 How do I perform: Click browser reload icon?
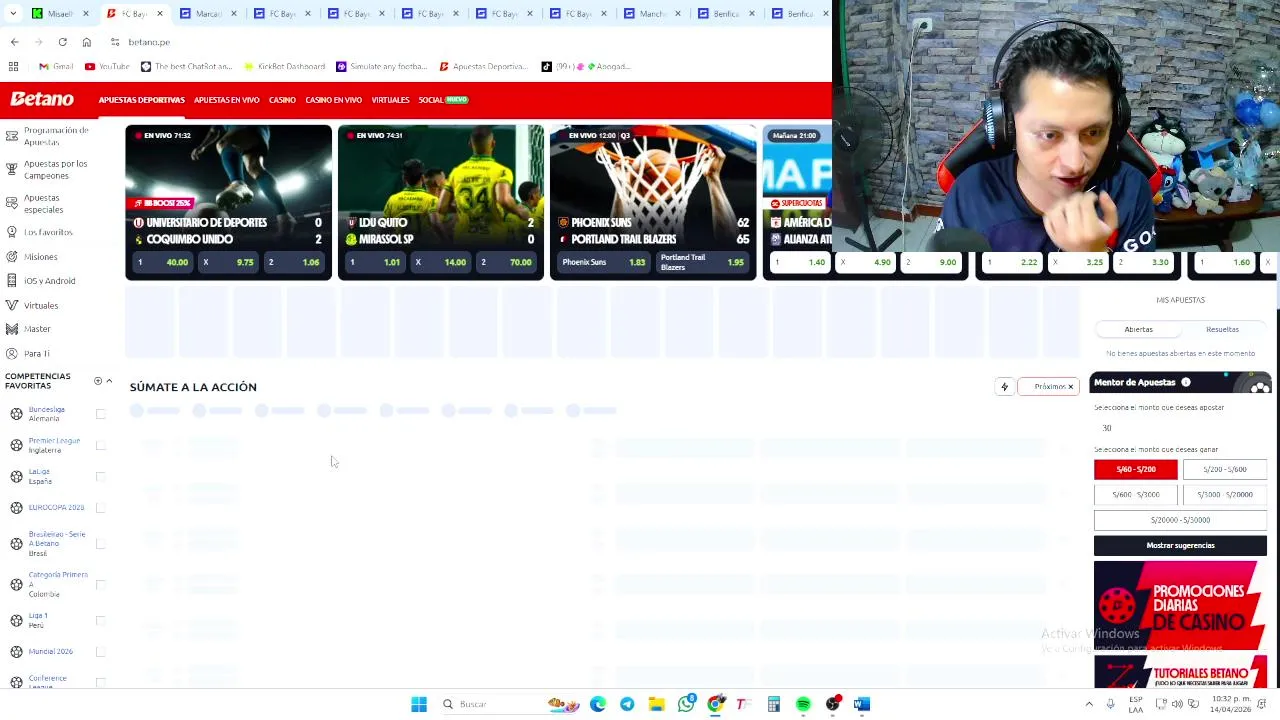click(x=62, y=42)
